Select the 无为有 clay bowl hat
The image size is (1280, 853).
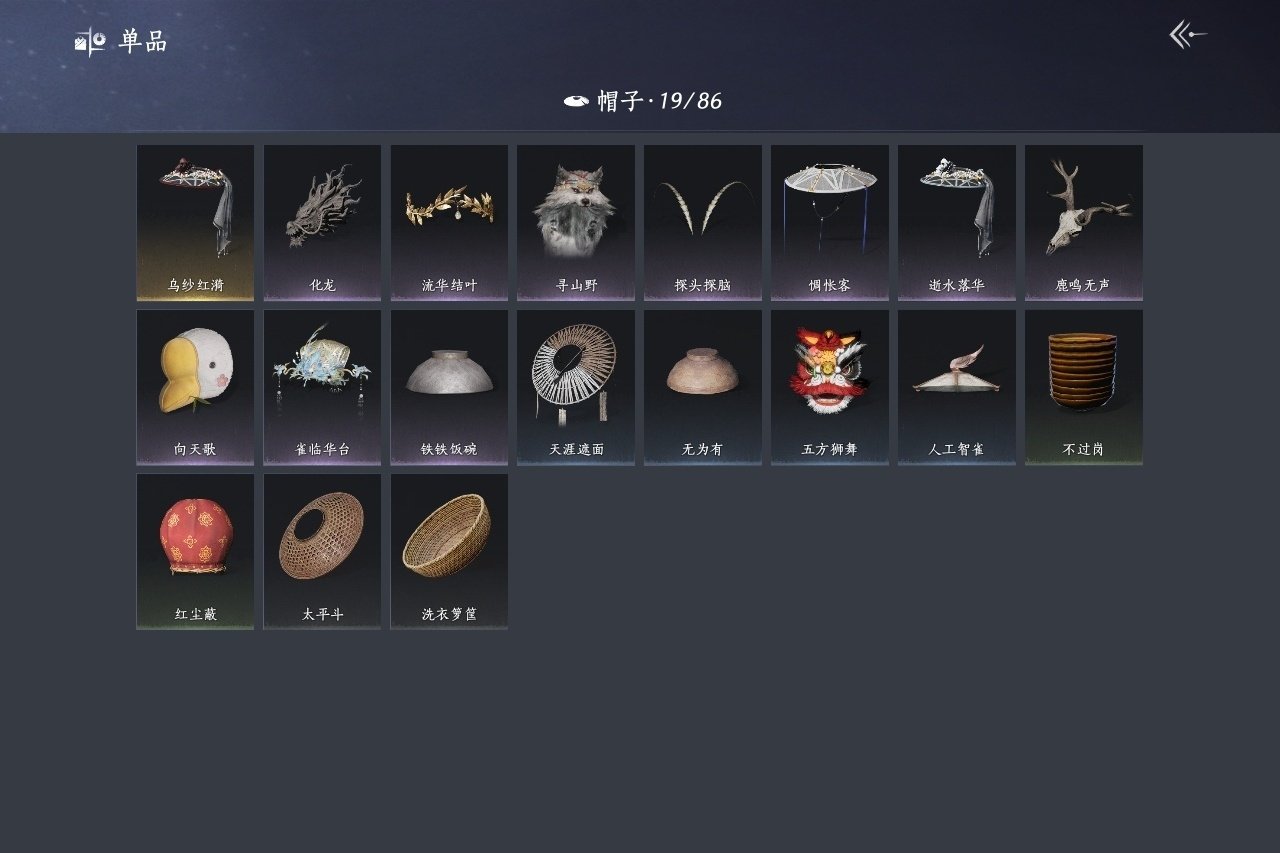[x=703, y=387]
